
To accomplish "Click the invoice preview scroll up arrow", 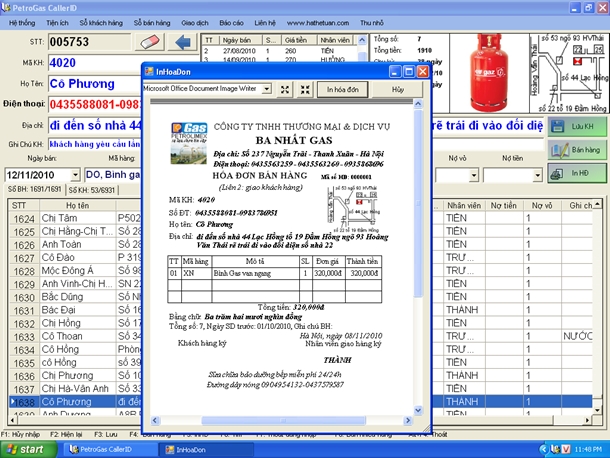I will pos(418,104).
